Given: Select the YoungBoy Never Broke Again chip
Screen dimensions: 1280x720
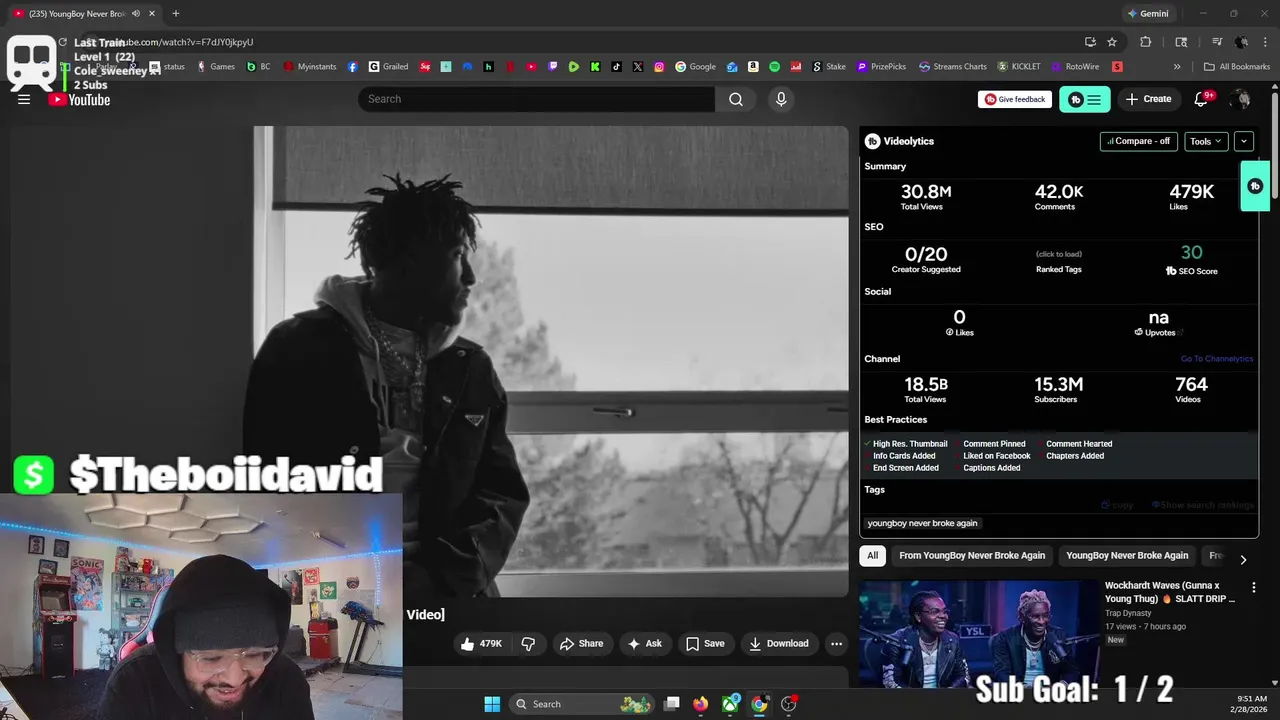Looking at the screenshot, I should pos(1127,556).
